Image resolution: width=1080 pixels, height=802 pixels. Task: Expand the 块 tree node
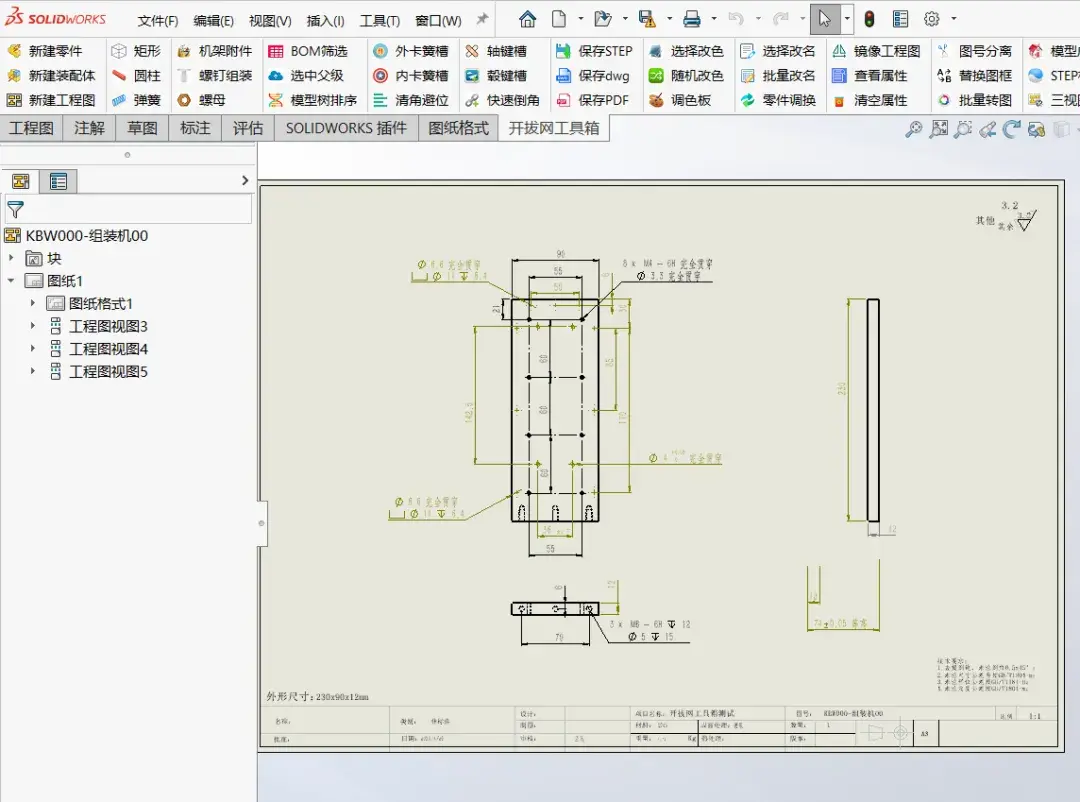tap(11, 258)
